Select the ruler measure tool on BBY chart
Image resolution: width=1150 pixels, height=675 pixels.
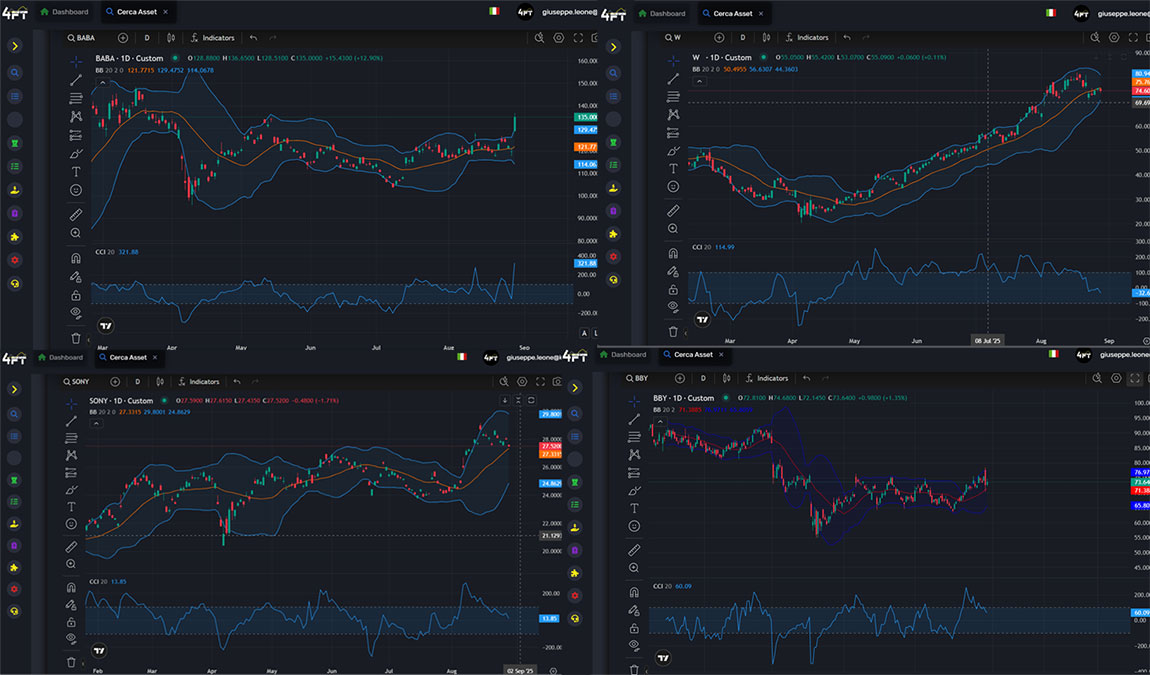[633, 550]
